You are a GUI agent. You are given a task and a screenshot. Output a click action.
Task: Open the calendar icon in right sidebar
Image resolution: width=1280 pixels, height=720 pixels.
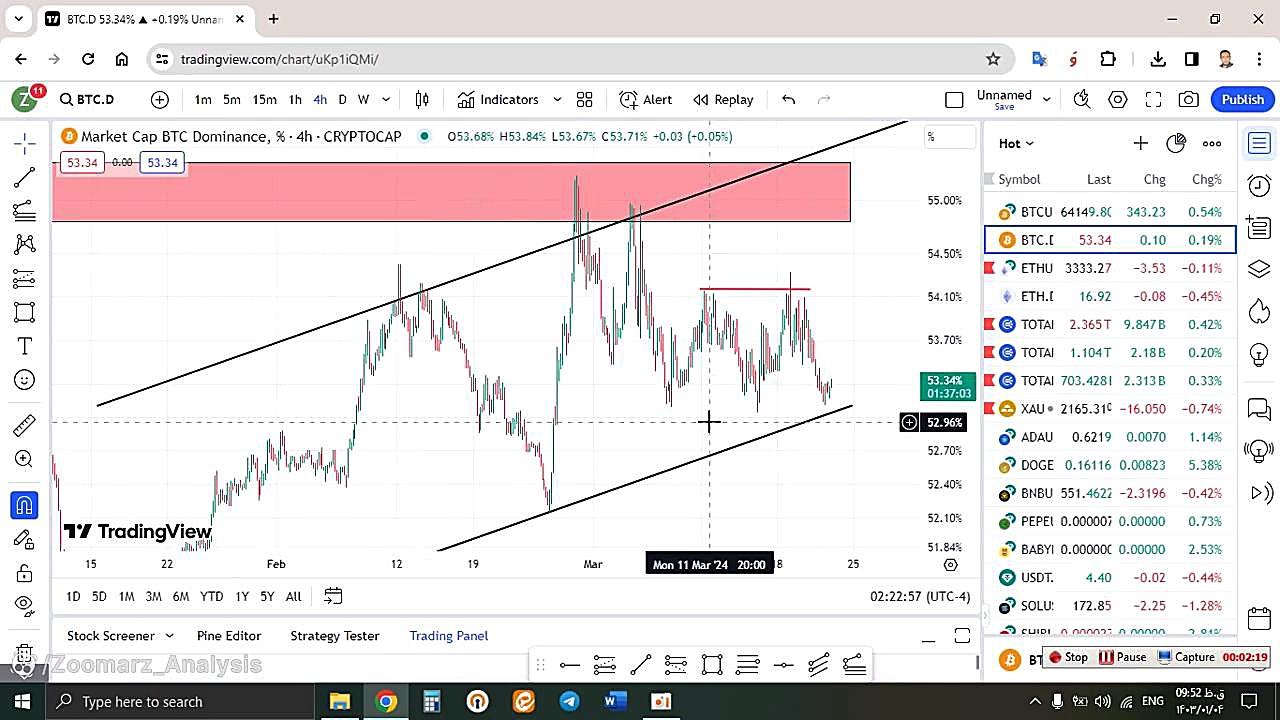pyautogui.click(x=1259, y=619)
